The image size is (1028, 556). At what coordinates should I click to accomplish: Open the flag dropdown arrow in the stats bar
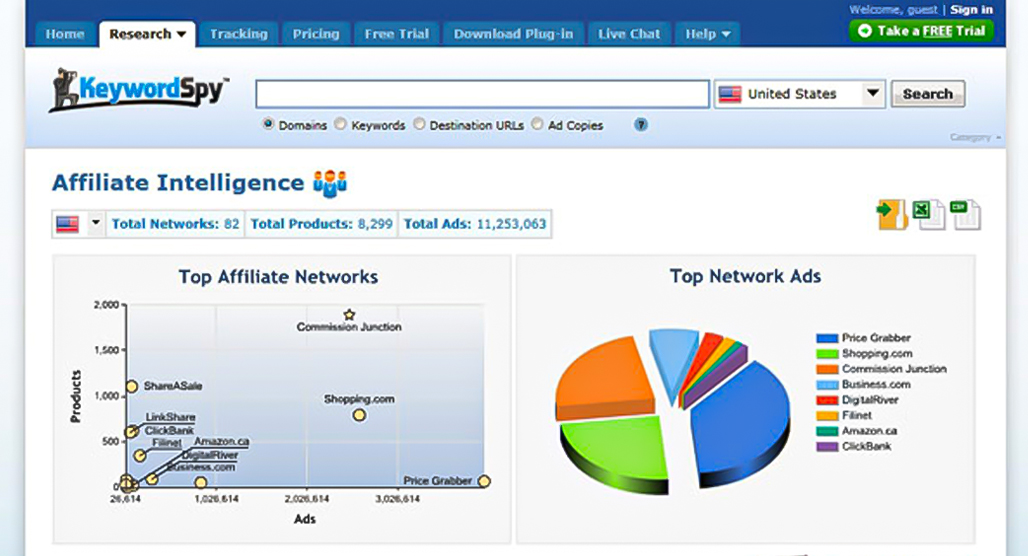click(96, 223)
